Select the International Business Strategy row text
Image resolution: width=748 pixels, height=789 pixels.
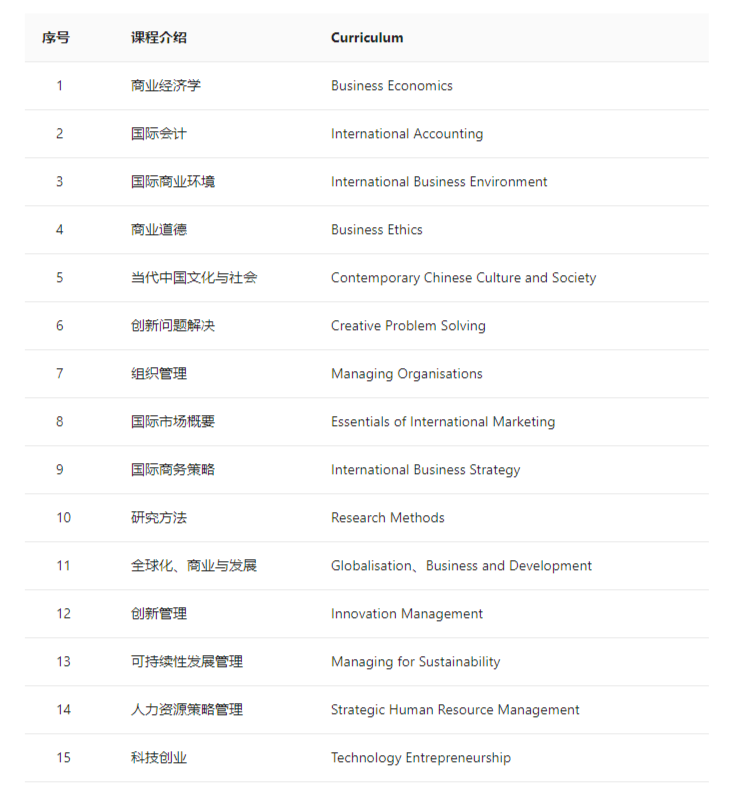click(x=425, y=470)
